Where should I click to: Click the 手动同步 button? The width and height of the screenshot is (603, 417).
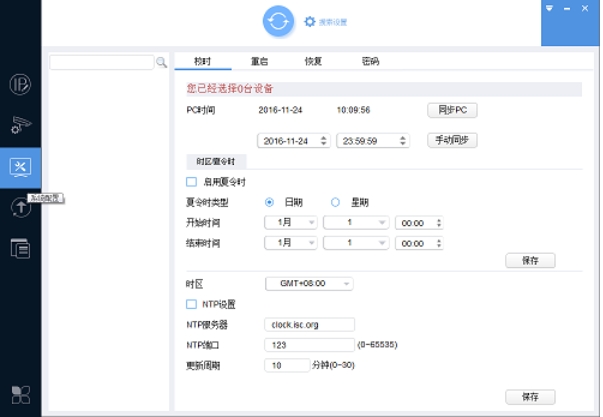[452, 140]
